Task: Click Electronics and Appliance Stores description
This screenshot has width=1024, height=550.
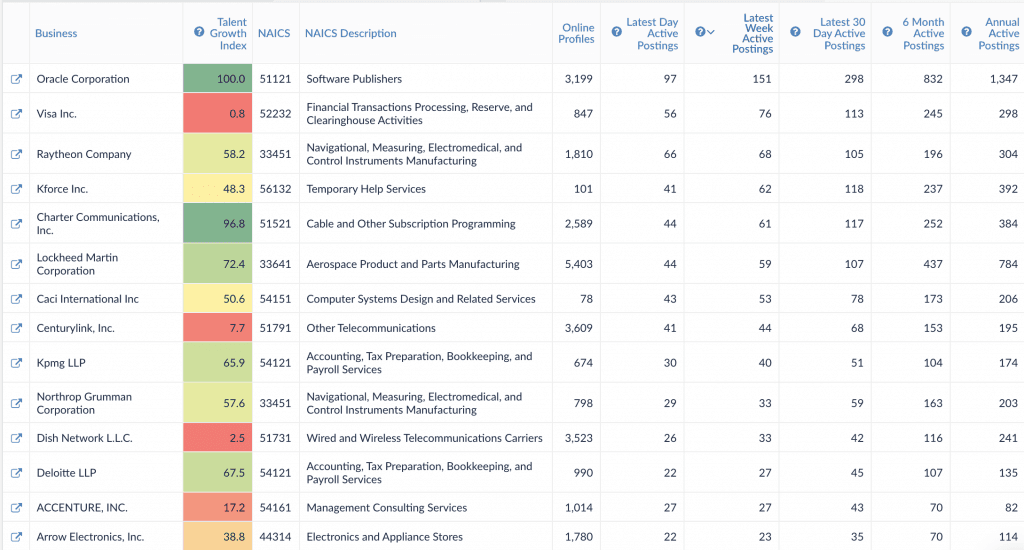Action: [x=385, y=537]
